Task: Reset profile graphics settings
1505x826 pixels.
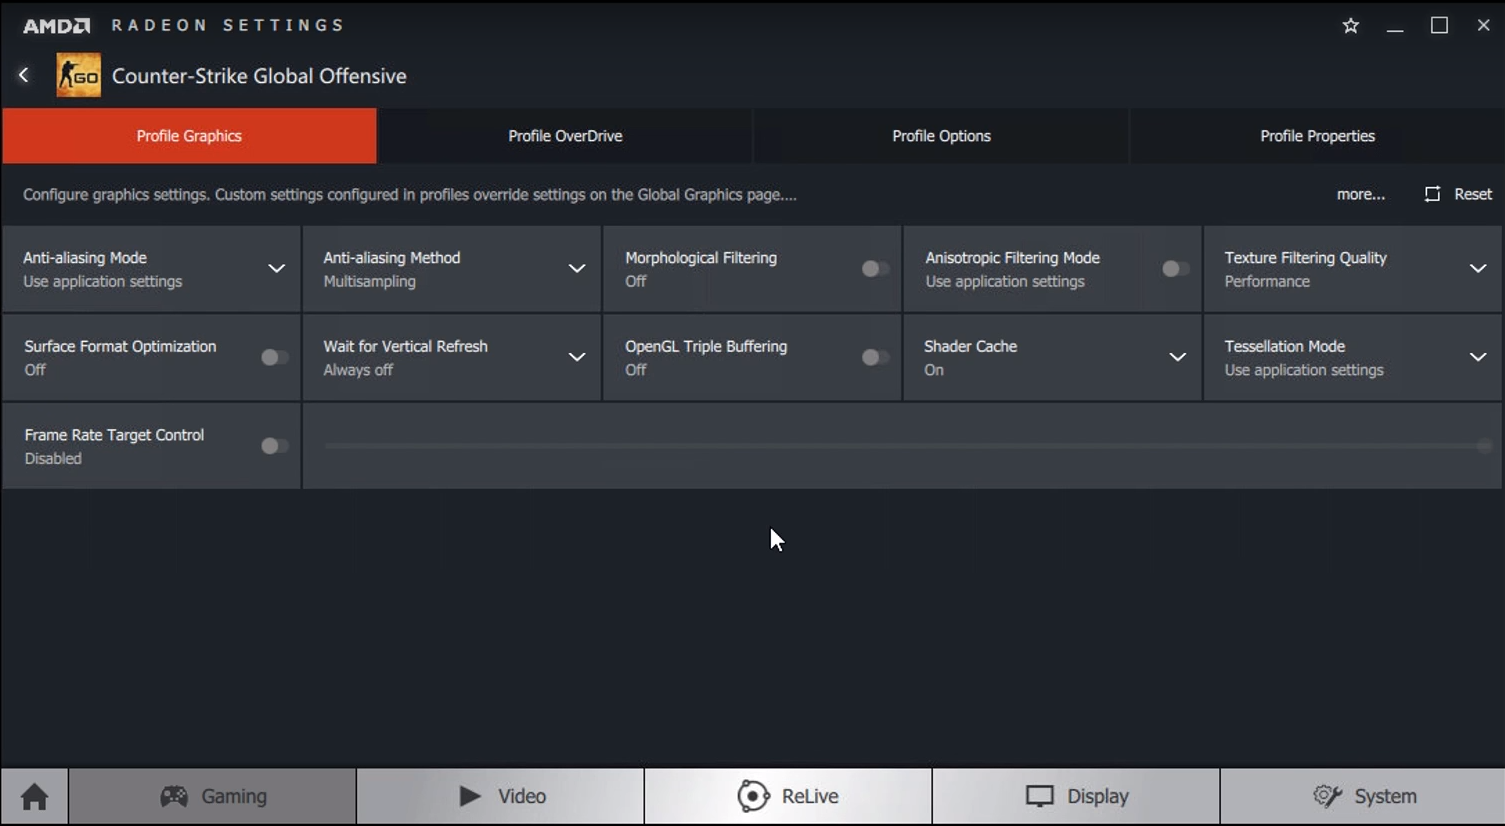Action: pyautogui.click(x=1458, y=194)
